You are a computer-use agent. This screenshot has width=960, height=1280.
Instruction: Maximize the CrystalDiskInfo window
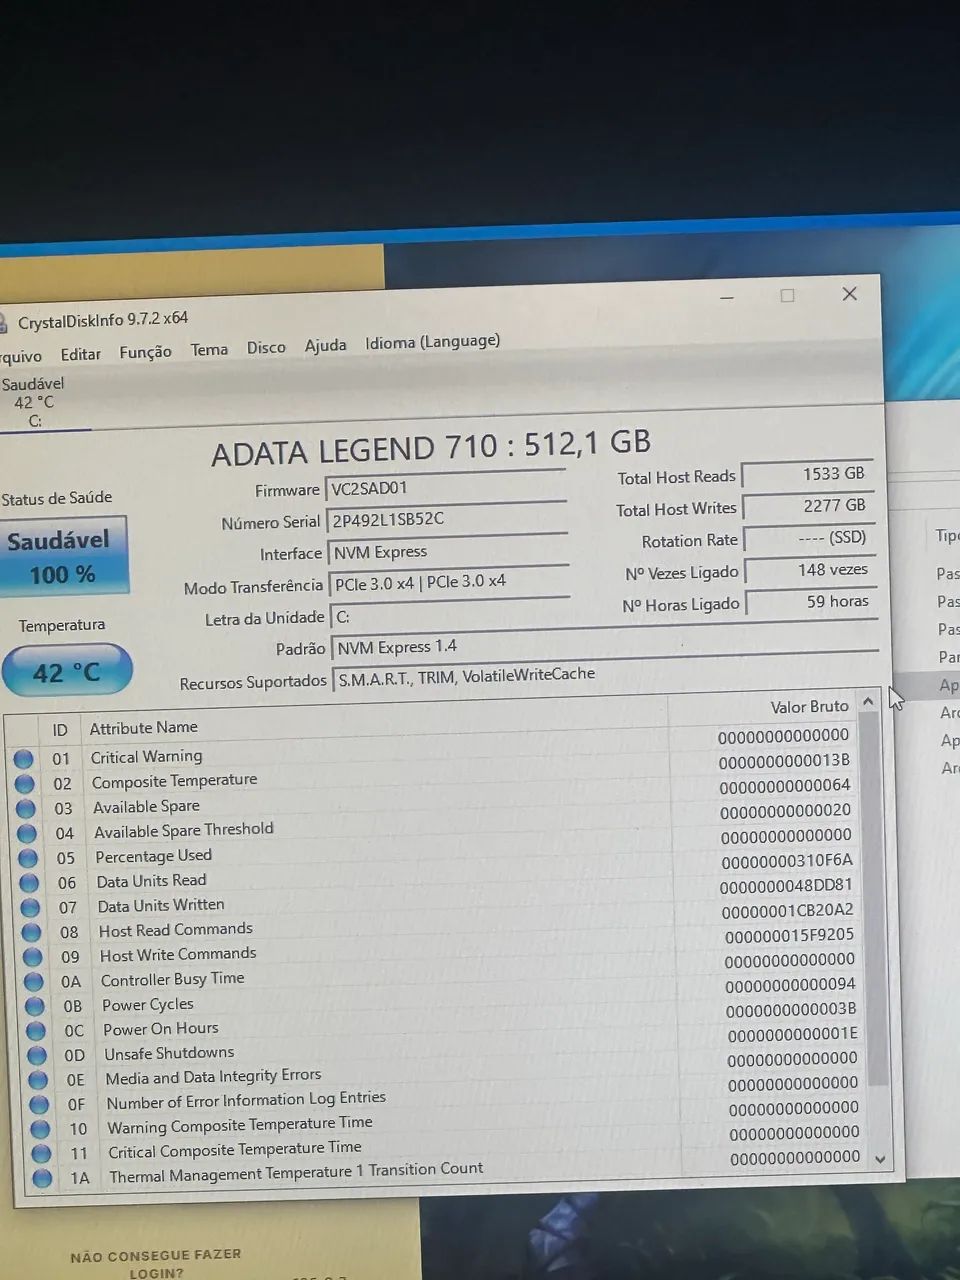click(x=787, y=295)
